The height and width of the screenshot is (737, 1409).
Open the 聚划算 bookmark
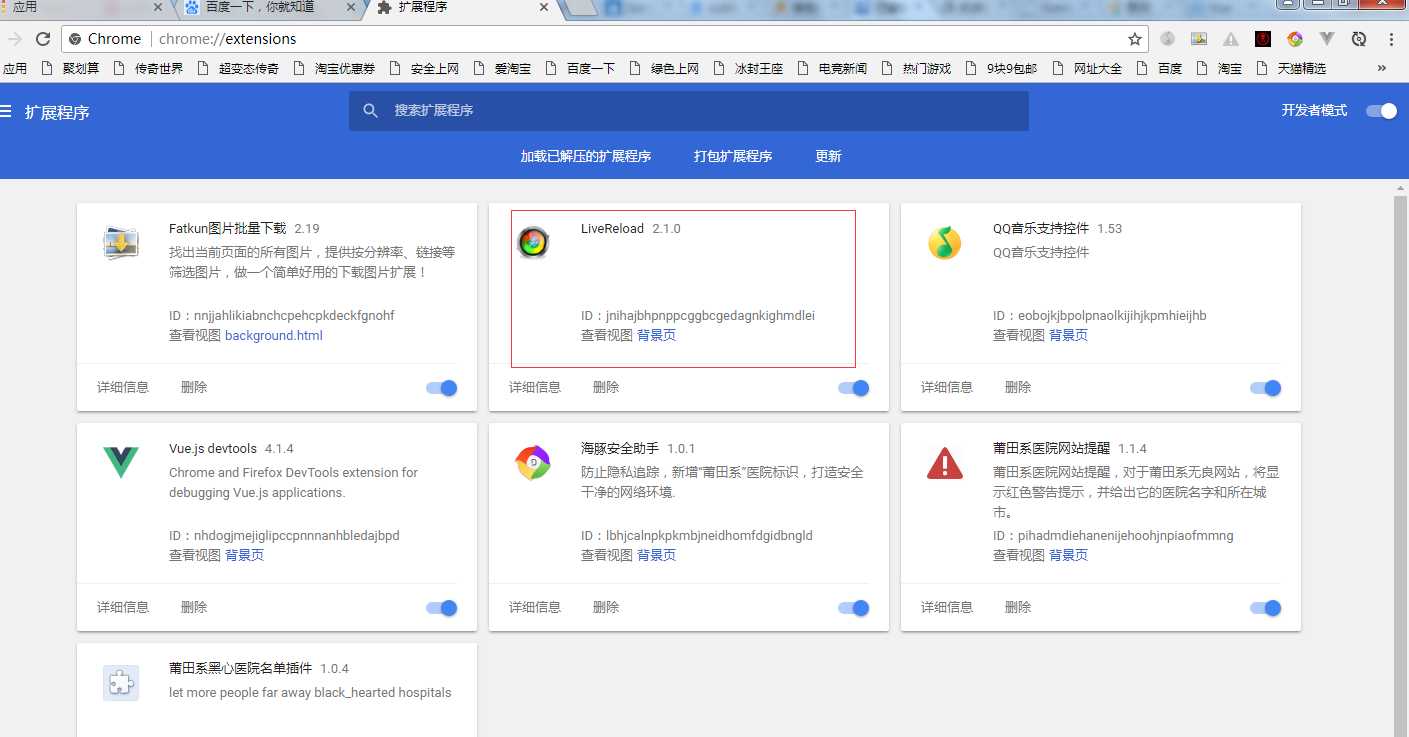pyautogui.click(x=69, y=69)
